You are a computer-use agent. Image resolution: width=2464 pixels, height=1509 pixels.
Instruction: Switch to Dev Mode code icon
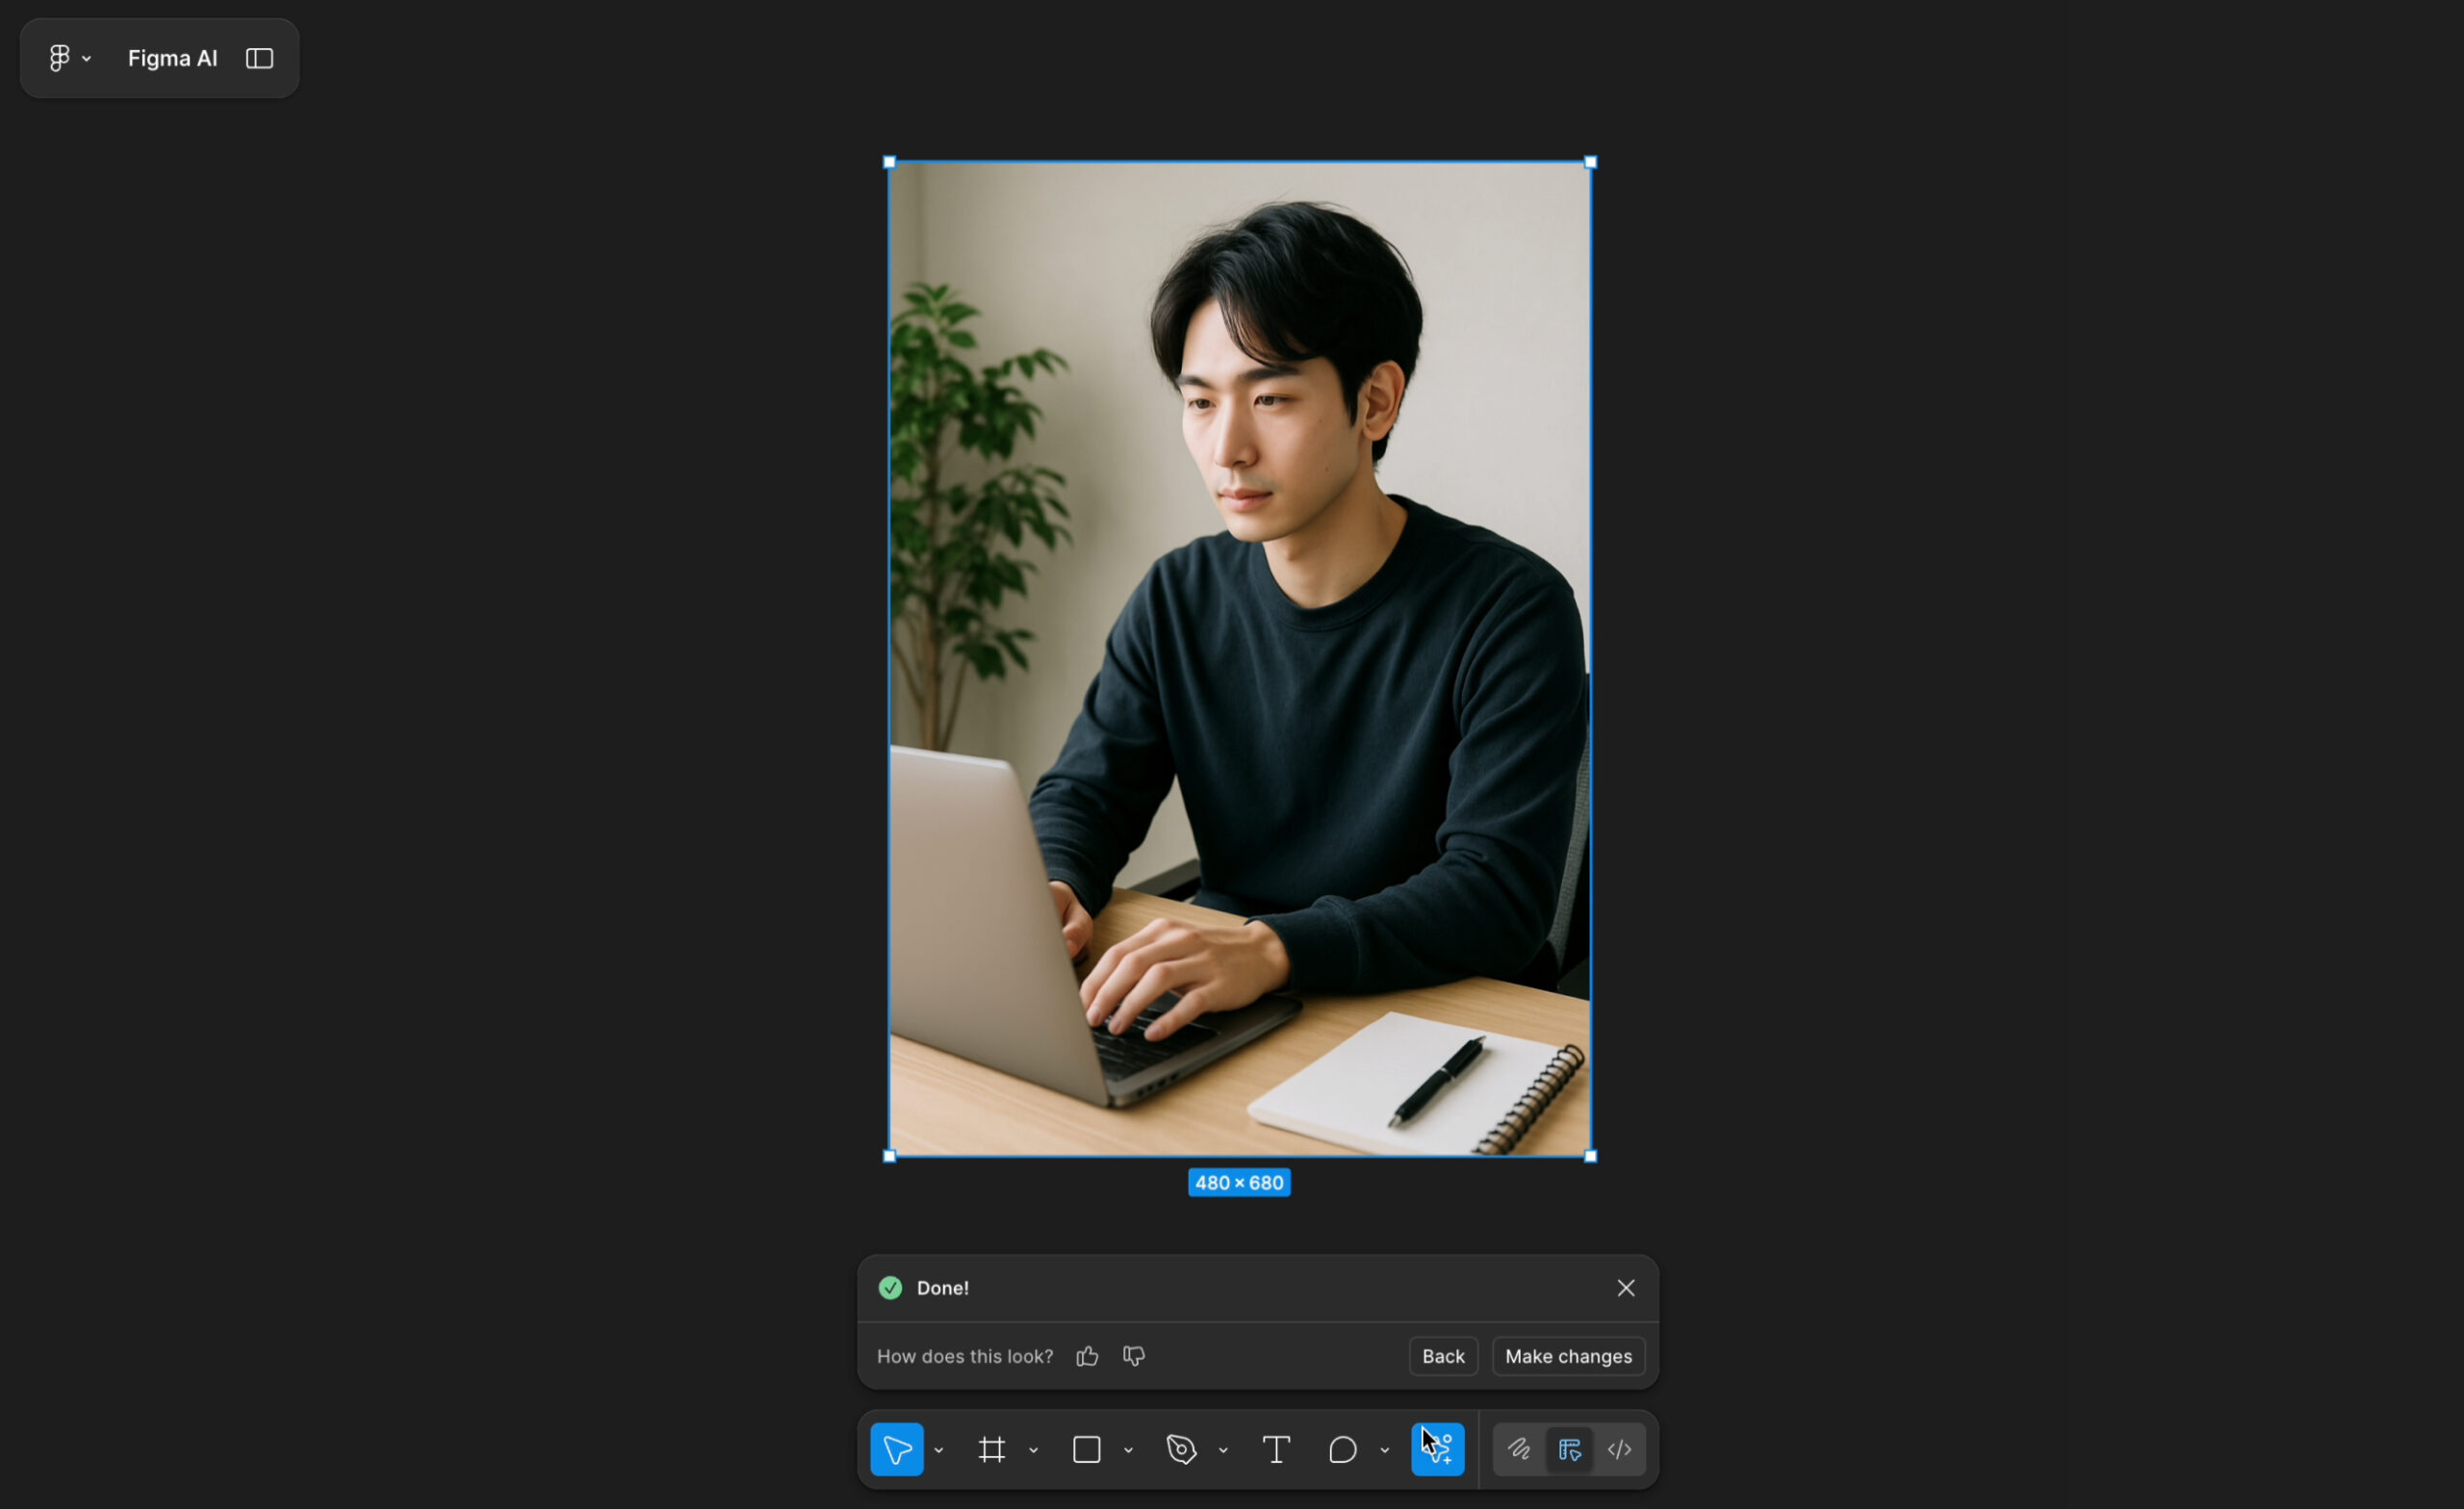pos(1620,1449)
